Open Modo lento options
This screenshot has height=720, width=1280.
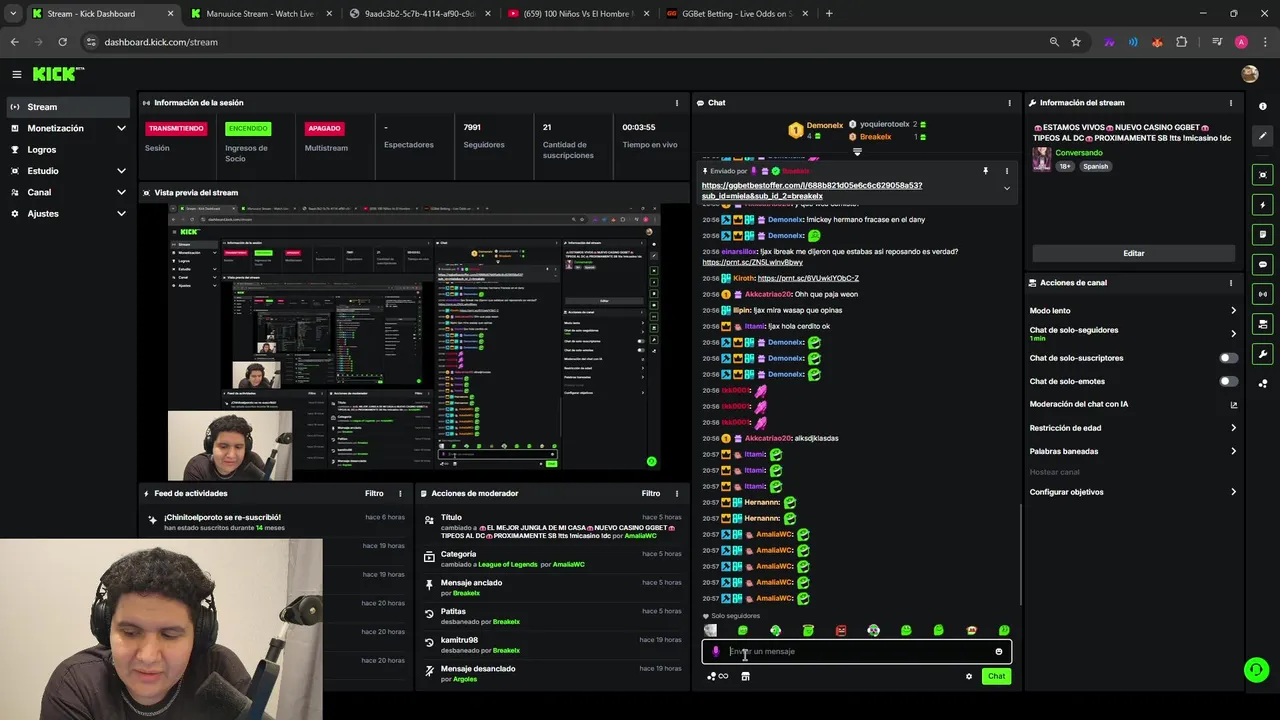tap(1133, 311)
